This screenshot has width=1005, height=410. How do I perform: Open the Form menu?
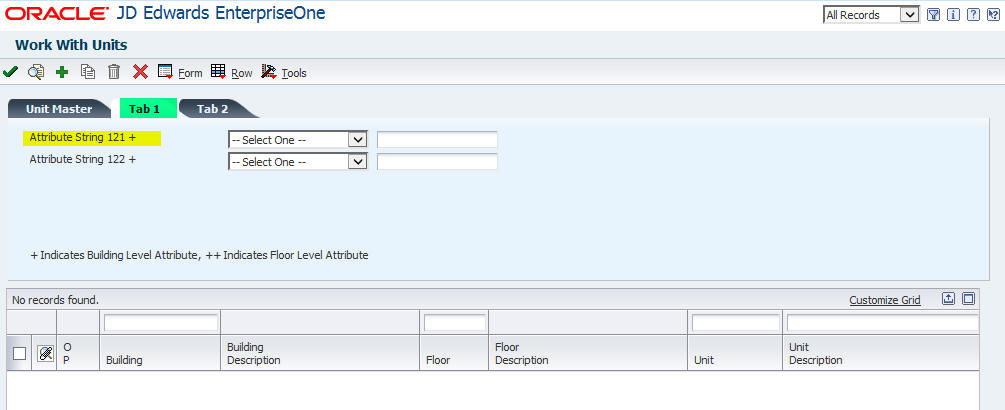[180, 72]
